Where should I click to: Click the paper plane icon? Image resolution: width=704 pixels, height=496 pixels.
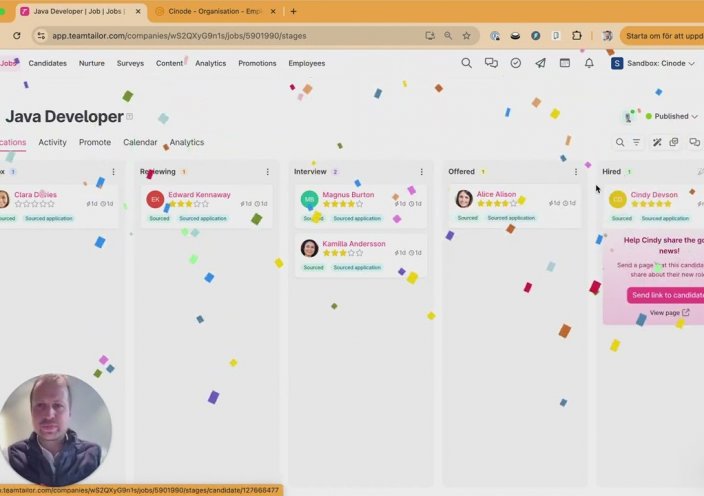click(540, 63)
